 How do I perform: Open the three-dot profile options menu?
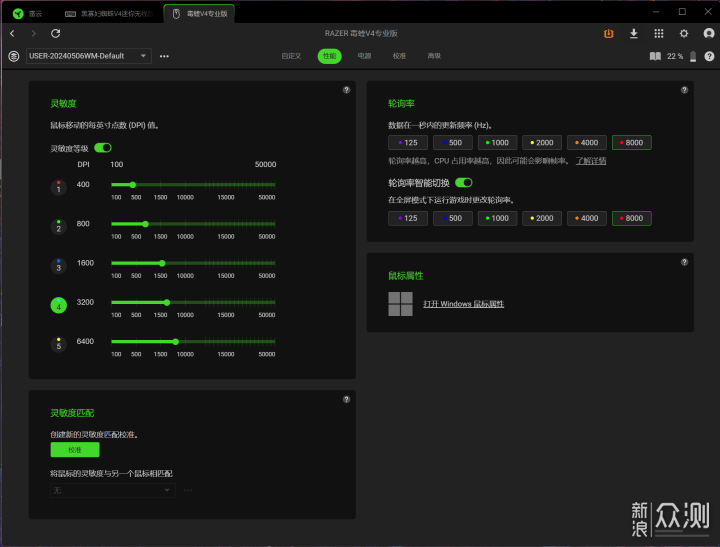164,56
